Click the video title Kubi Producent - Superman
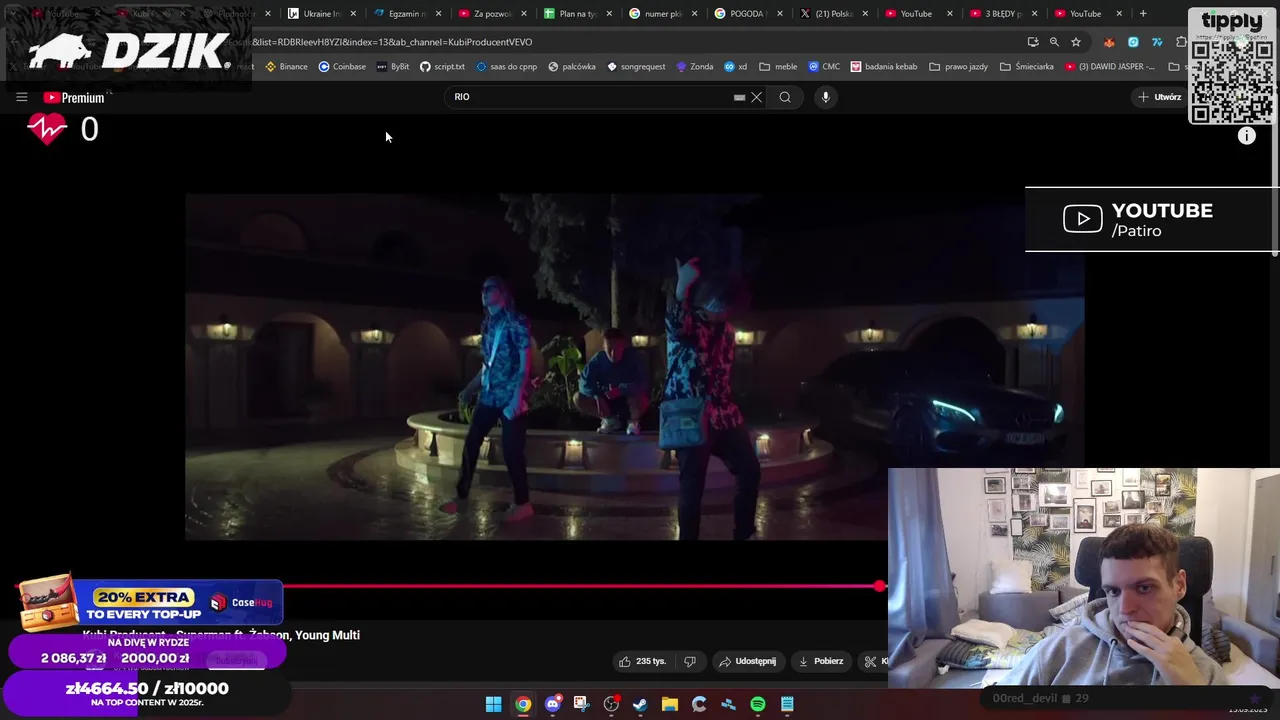 tap(221, 635)
